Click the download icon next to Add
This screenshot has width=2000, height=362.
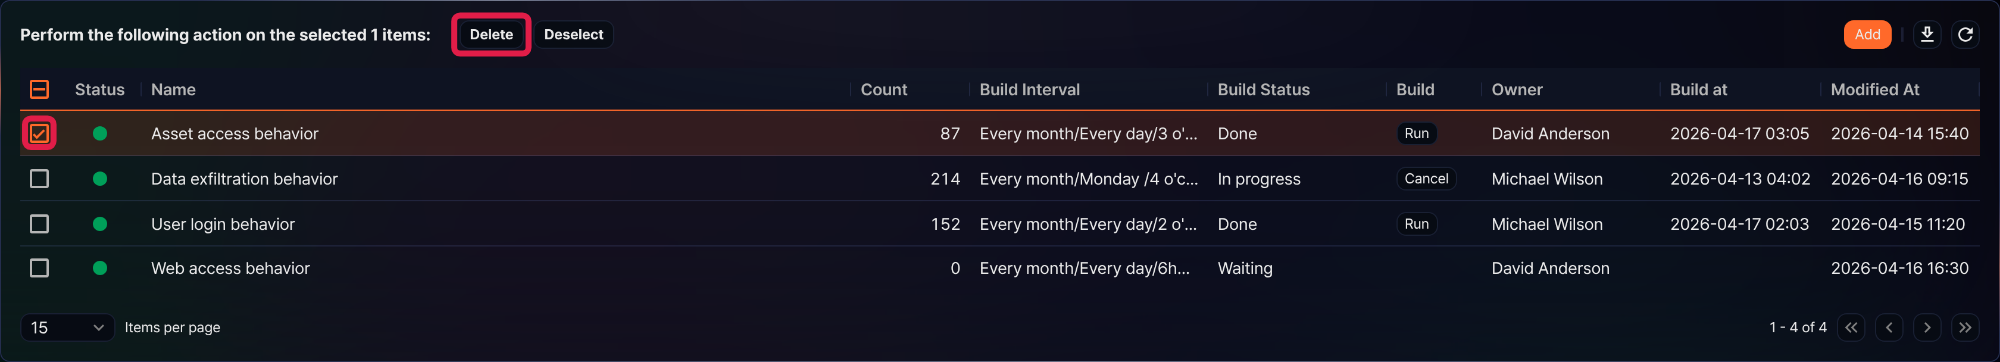[x=1927, y=34]
